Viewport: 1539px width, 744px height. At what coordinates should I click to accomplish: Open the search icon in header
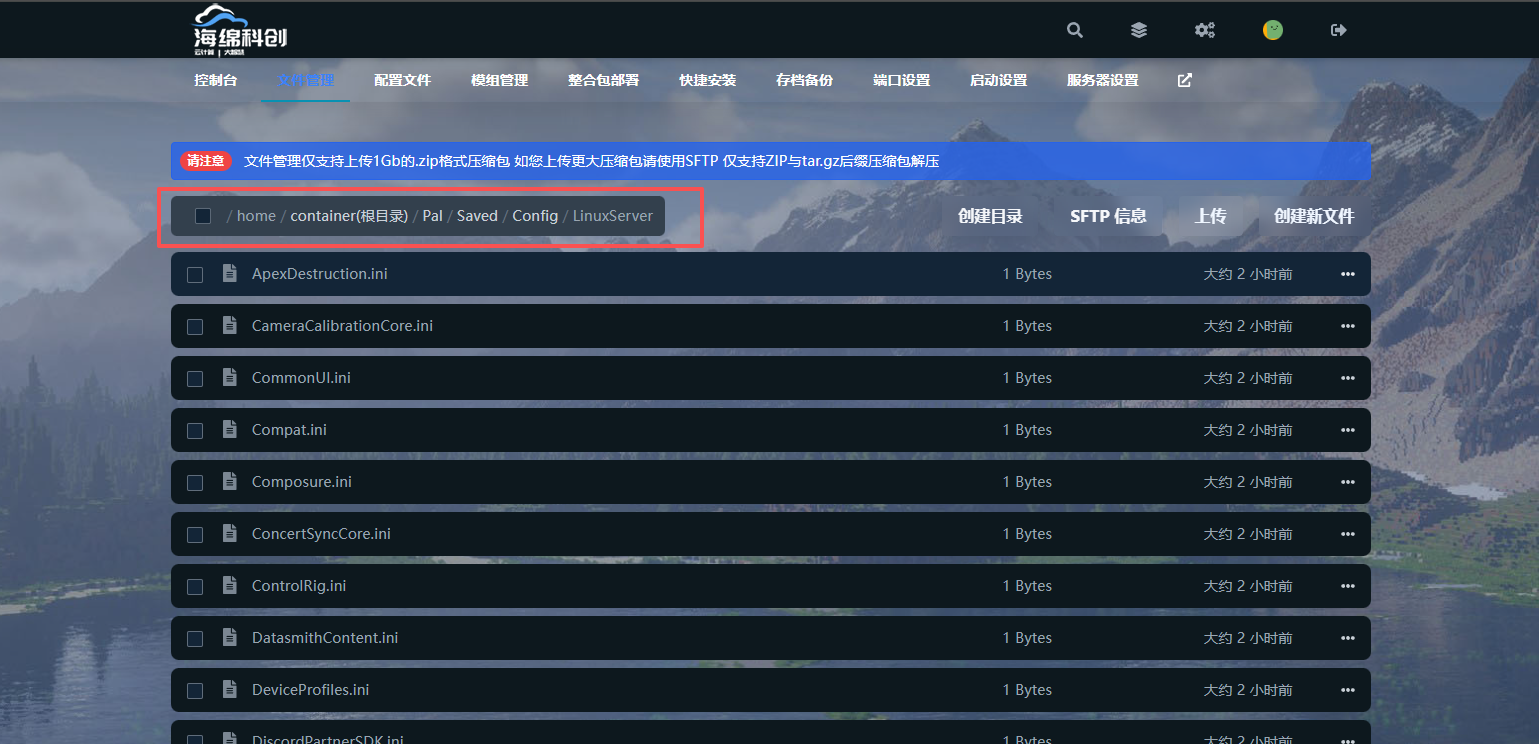coord(1075,30)
